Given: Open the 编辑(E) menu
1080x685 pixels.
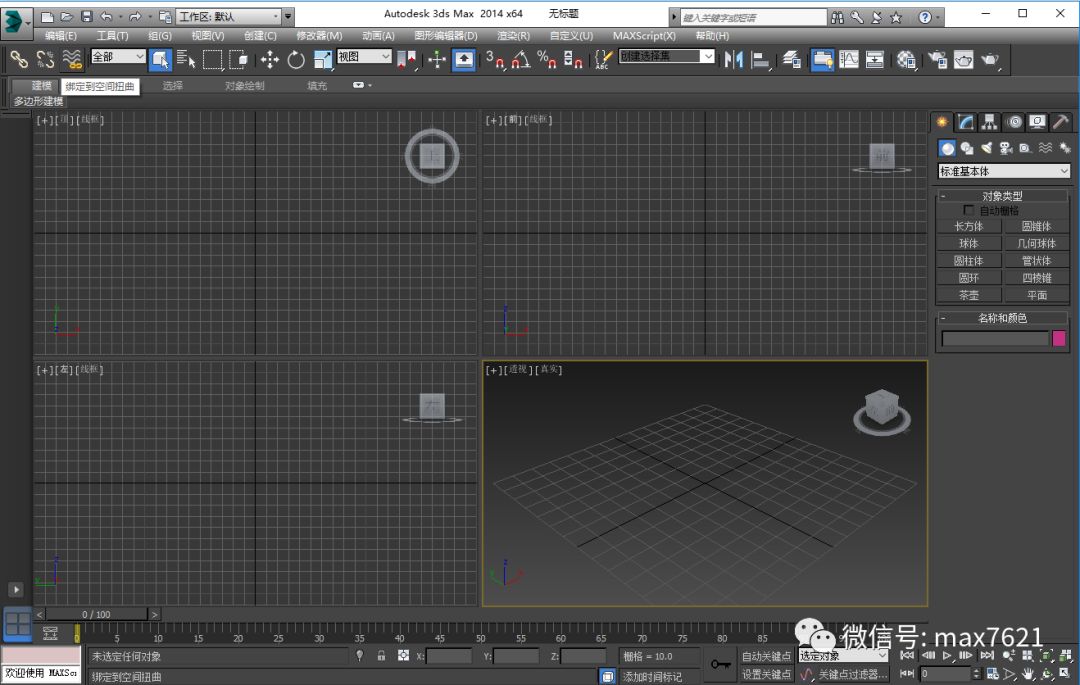Looking at the screenshot, I should coord(61,35).
